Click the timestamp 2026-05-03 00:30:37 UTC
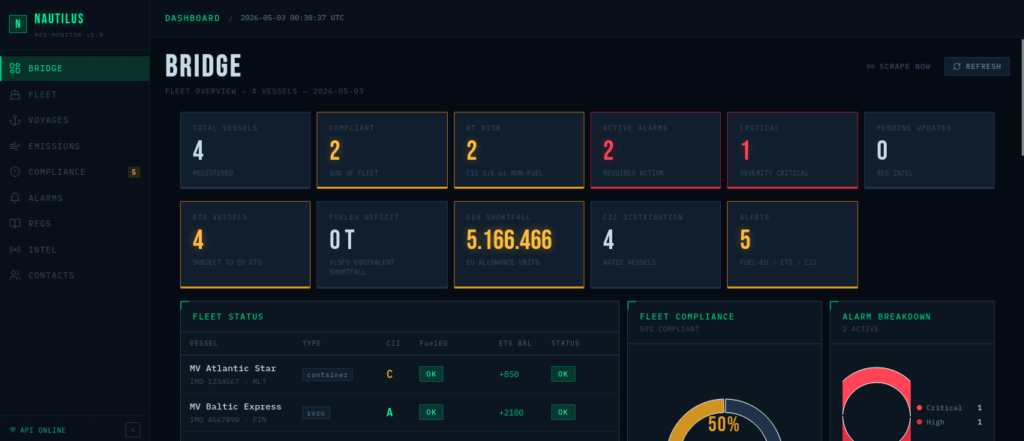 [x=292, y=18]
